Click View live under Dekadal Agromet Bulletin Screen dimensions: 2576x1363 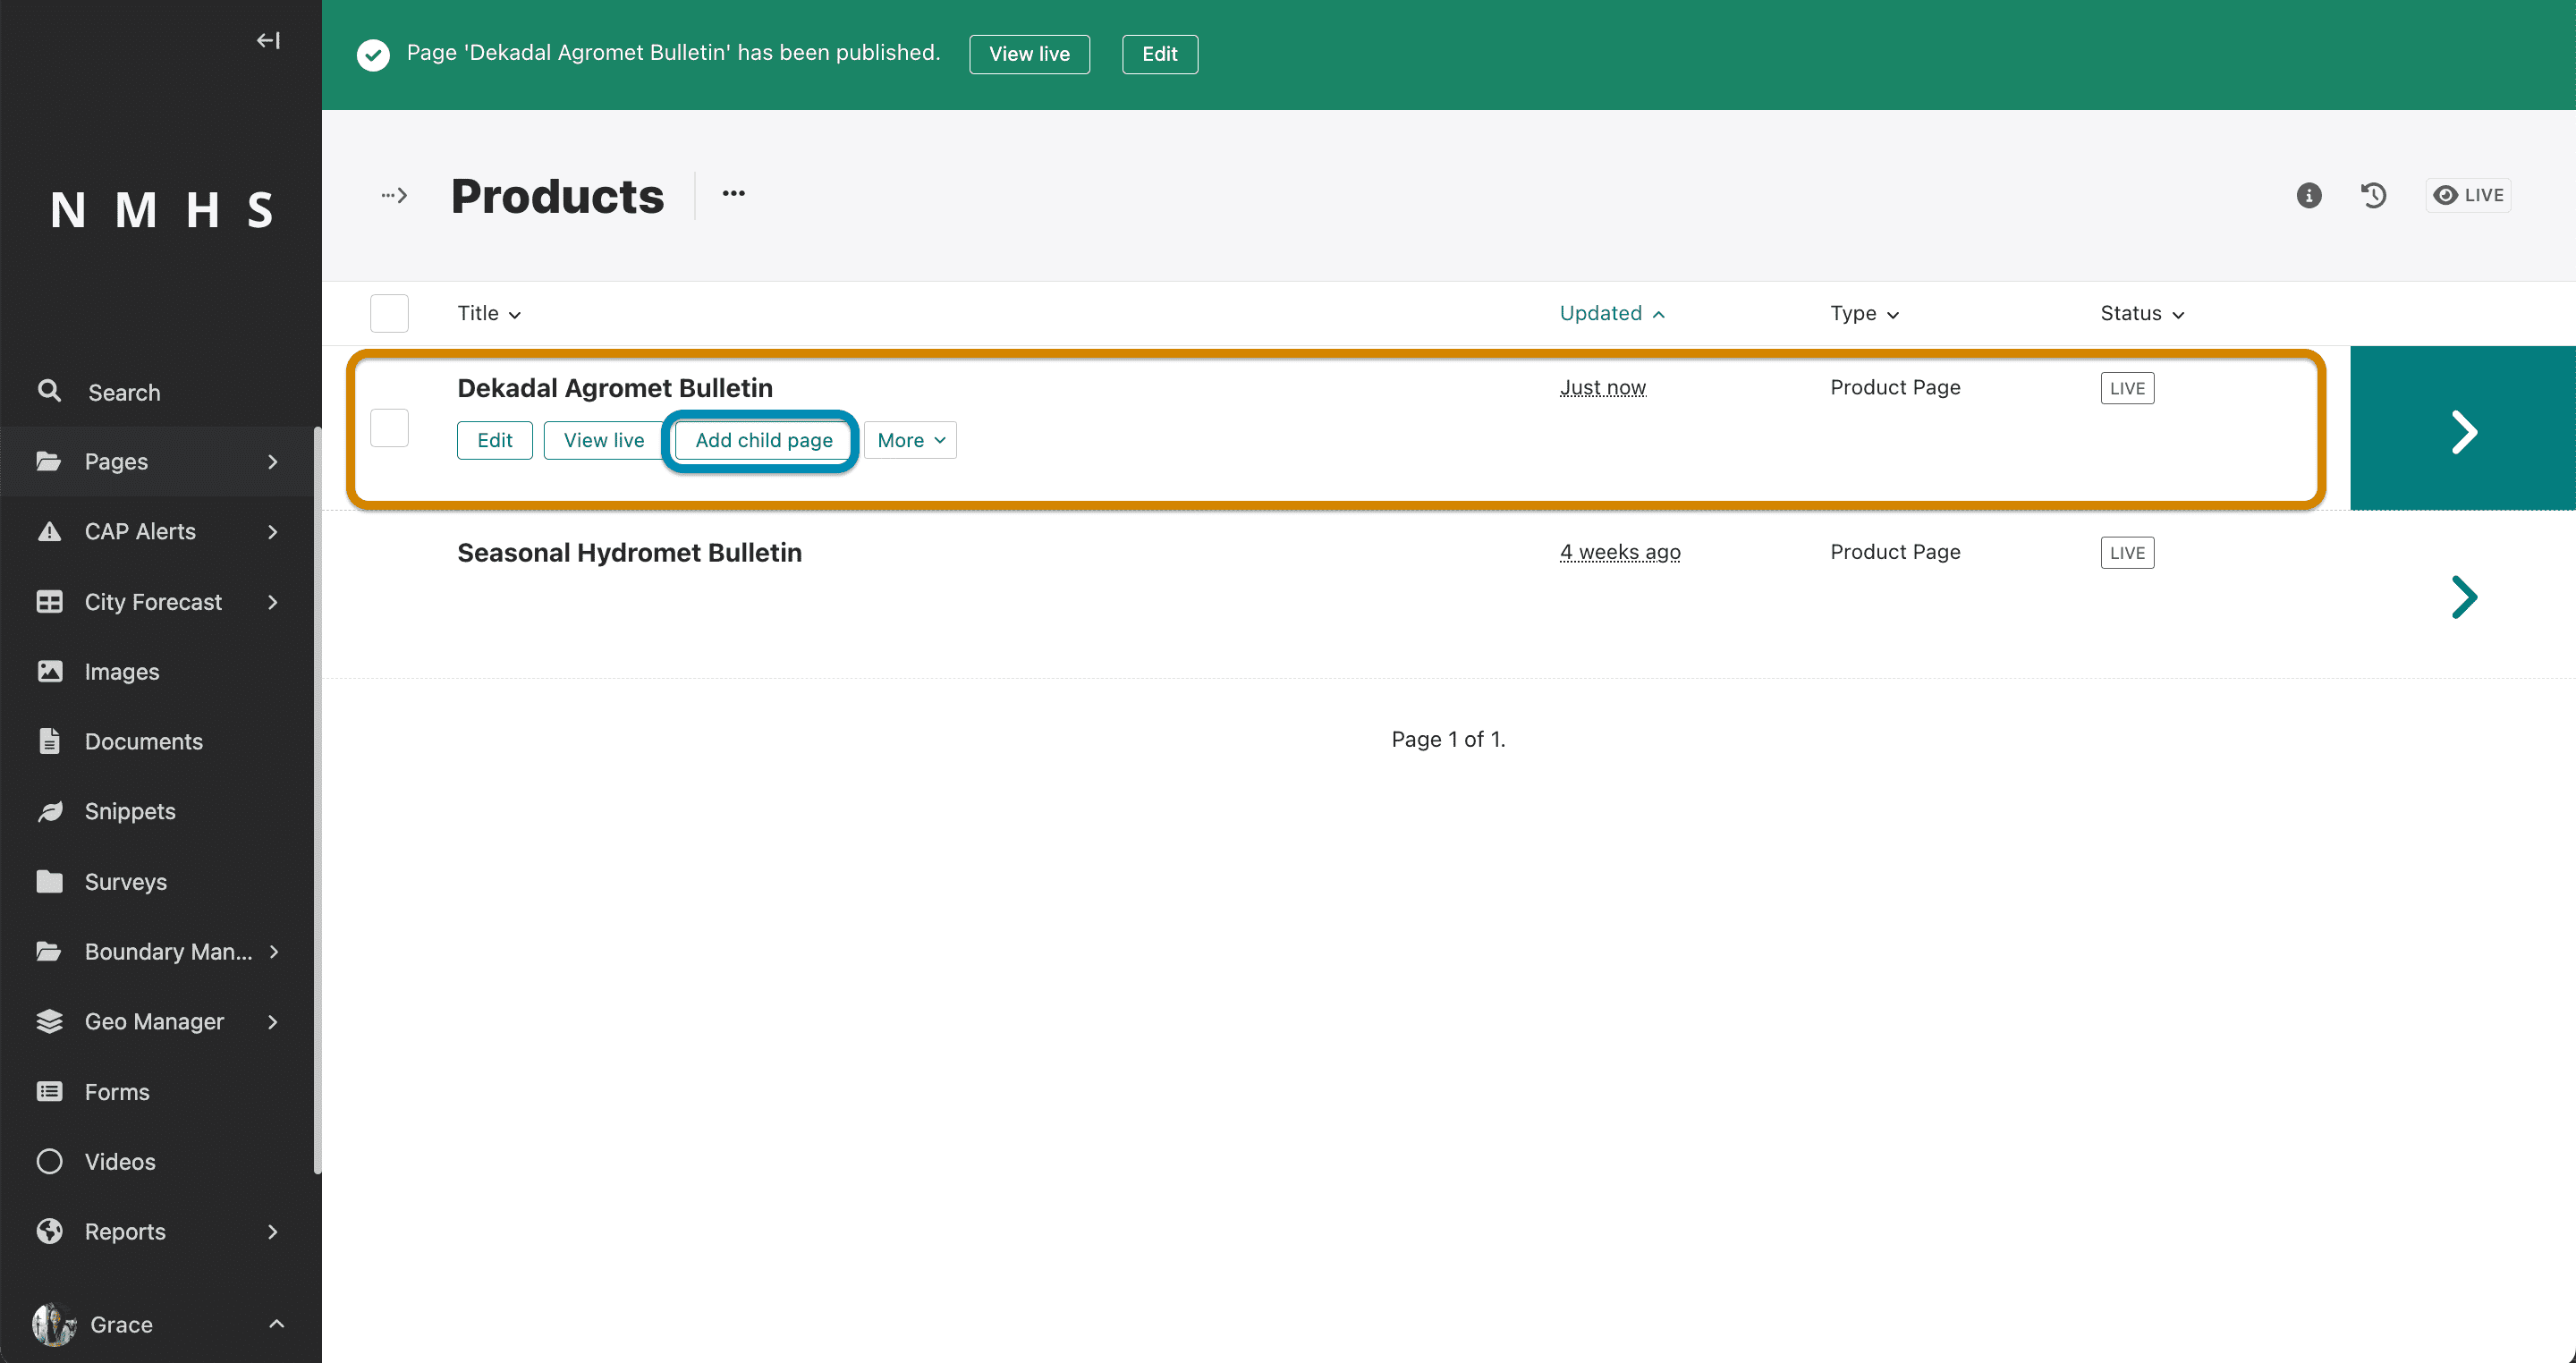[x=603, y=440]
